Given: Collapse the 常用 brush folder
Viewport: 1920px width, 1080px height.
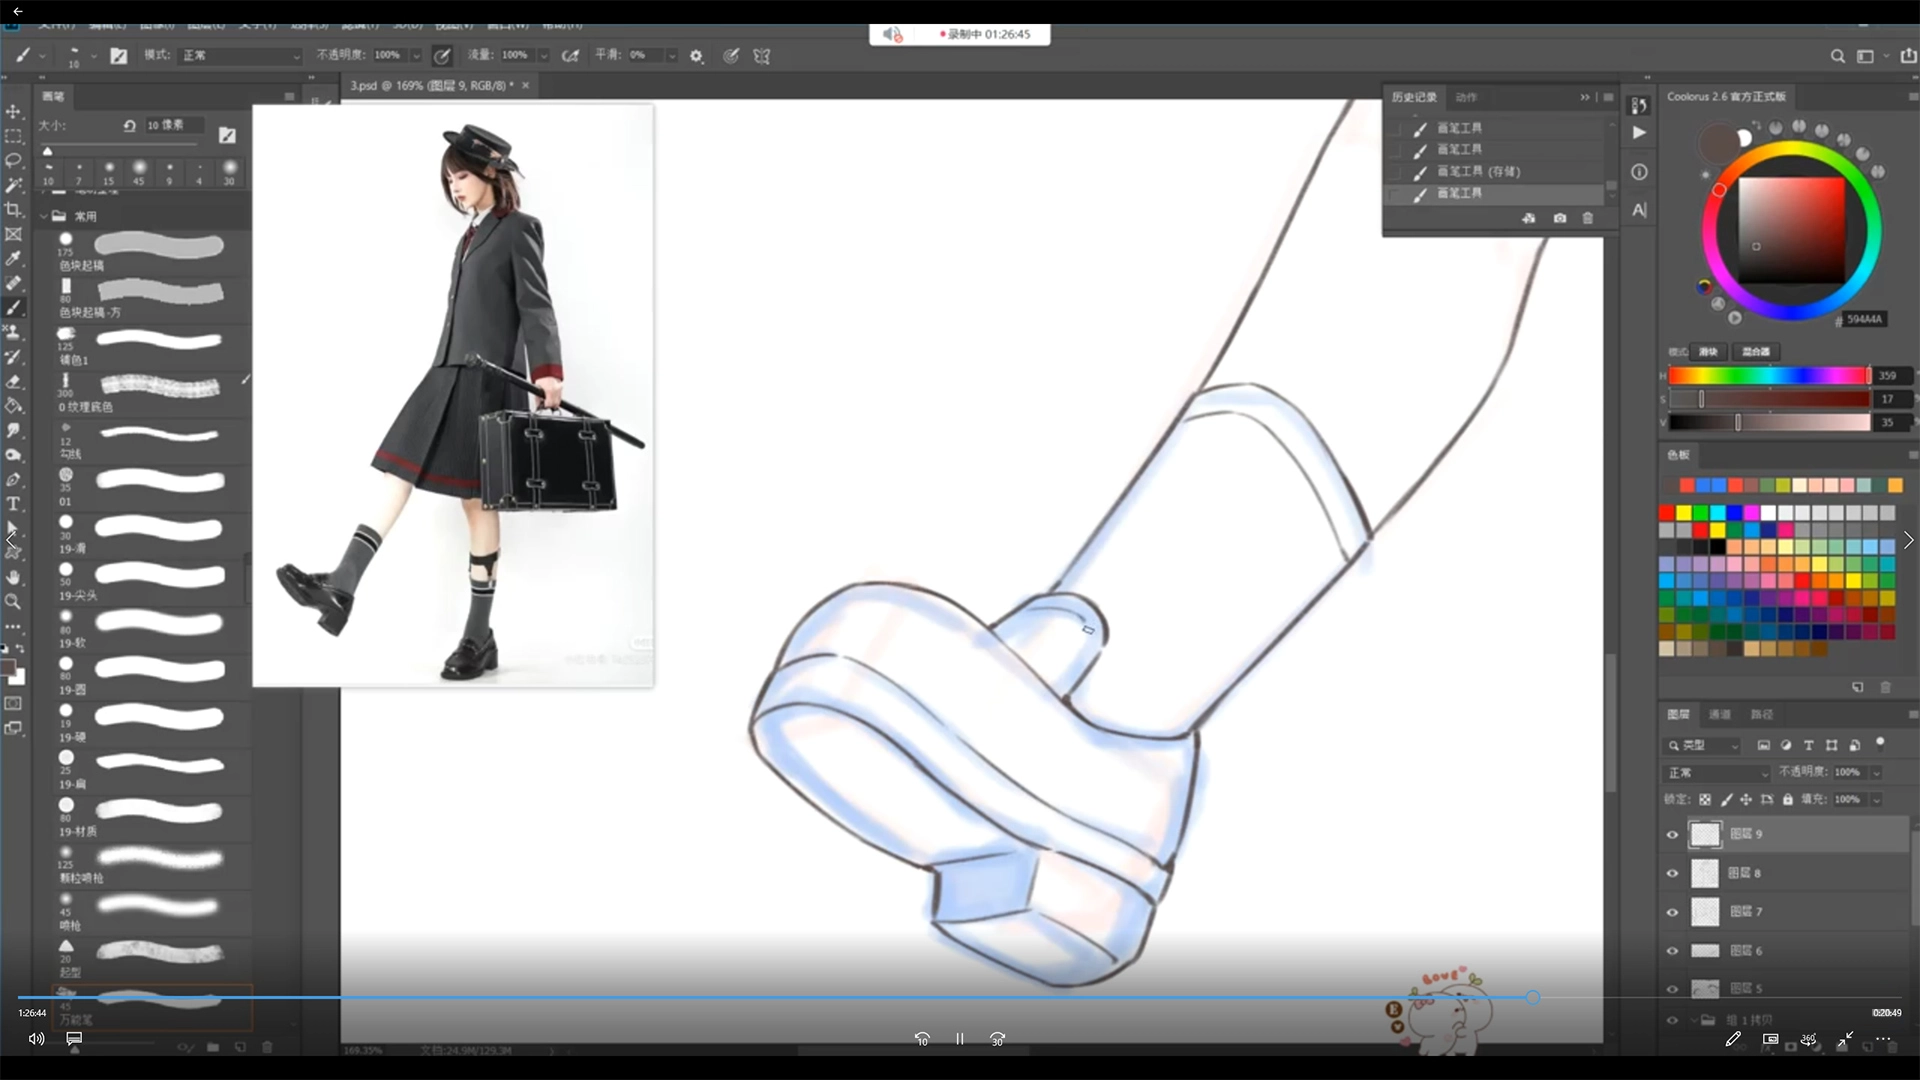Looking at the screenshot, I should pos(44,216).
